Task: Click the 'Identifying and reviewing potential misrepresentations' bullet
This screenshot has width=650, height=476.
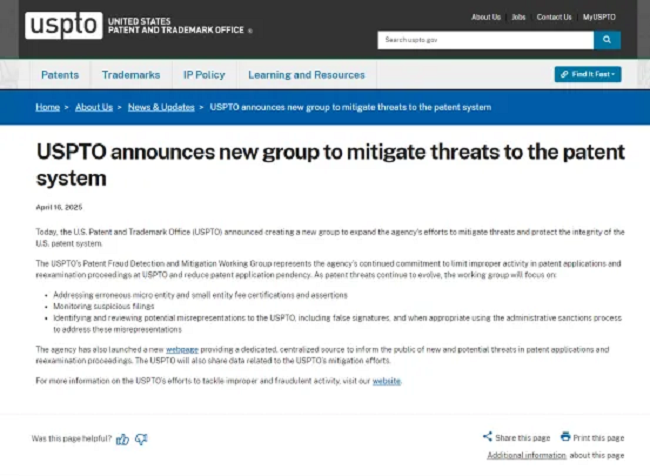Action: tap(337, 323)
